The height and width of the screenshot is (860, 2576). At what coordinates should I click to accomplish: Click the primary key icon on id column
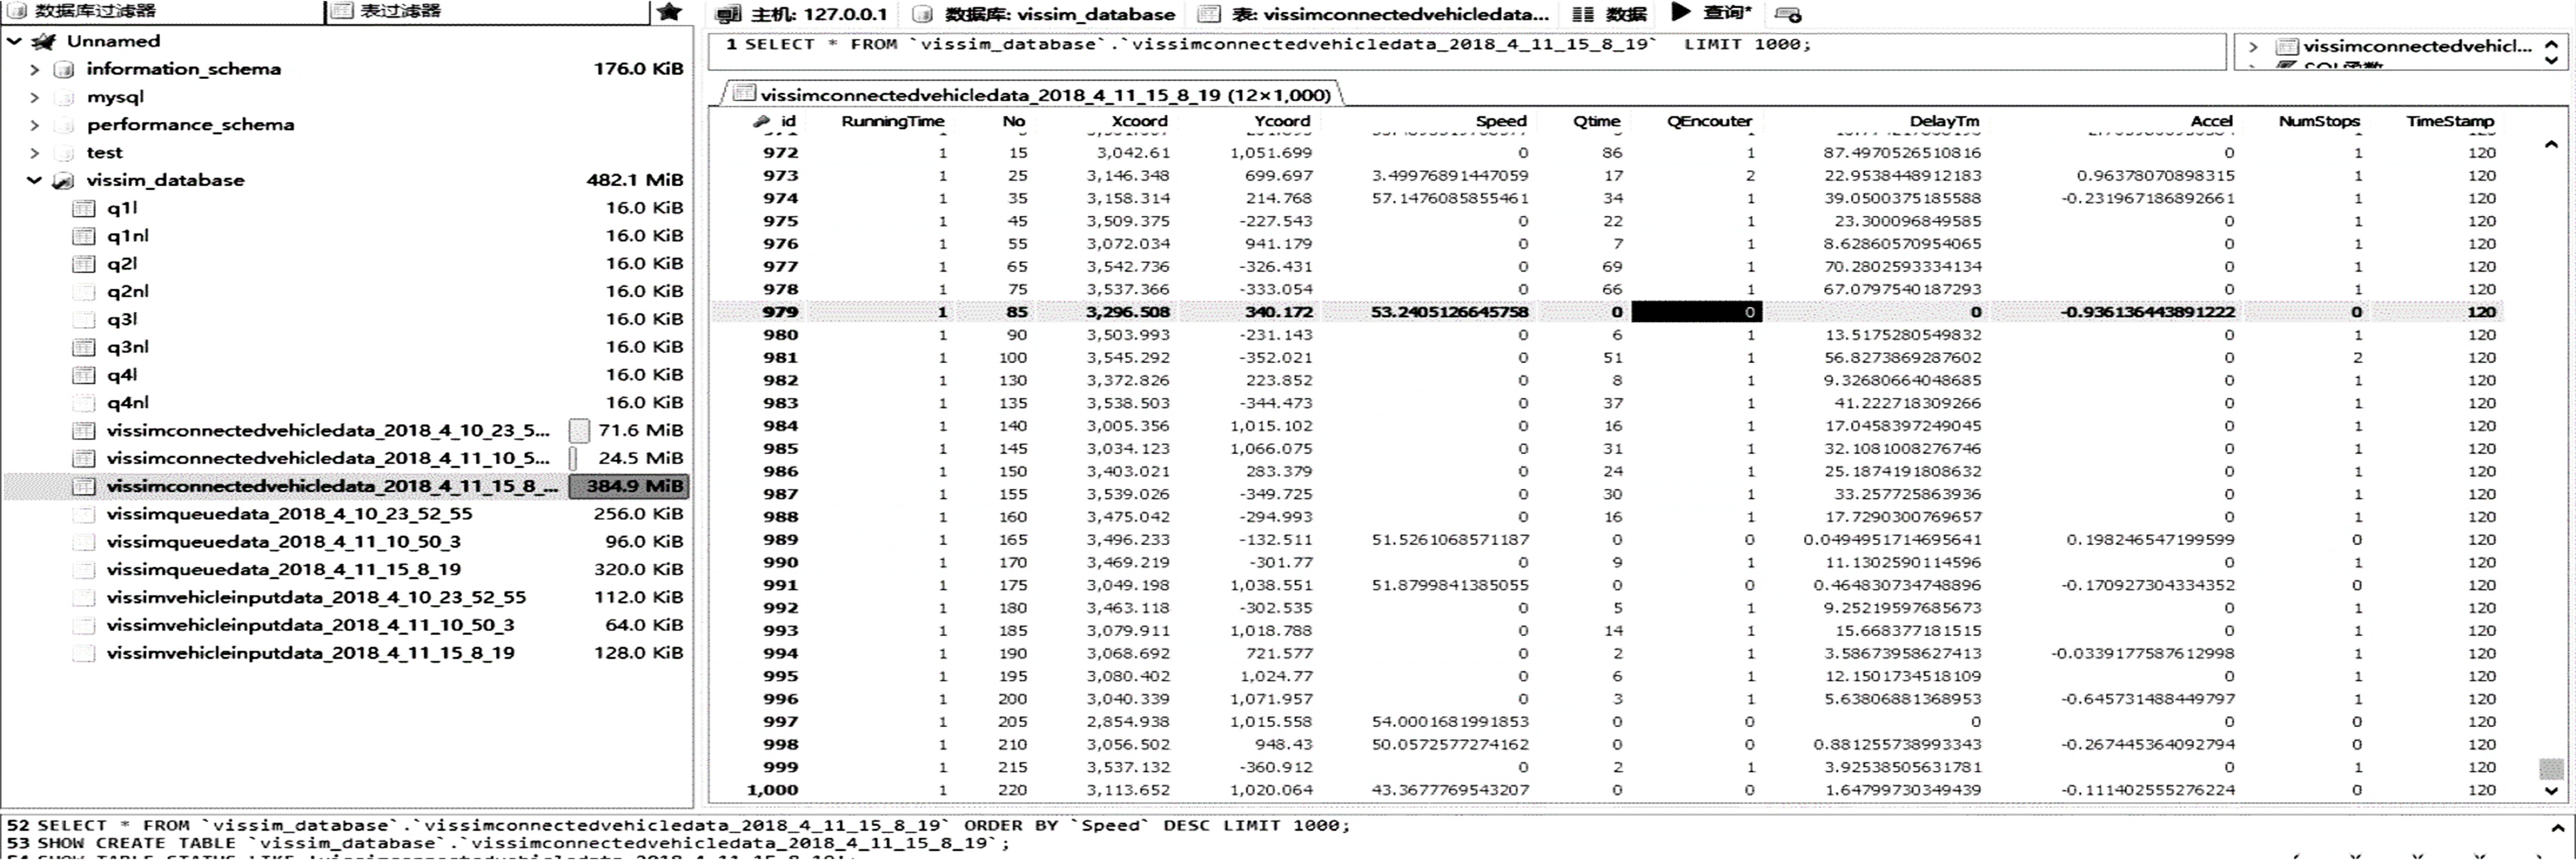point(762,121)
